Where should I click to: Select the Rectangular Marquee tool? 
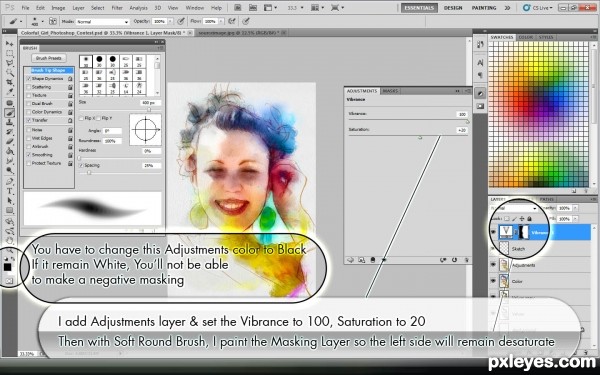pyautogui.click(x=9, y=53)
